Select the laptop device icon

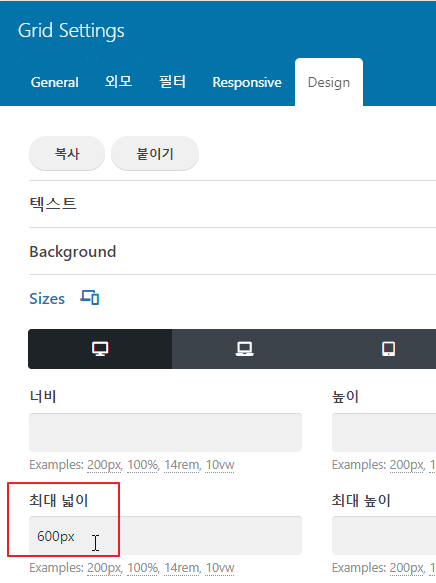244,349
